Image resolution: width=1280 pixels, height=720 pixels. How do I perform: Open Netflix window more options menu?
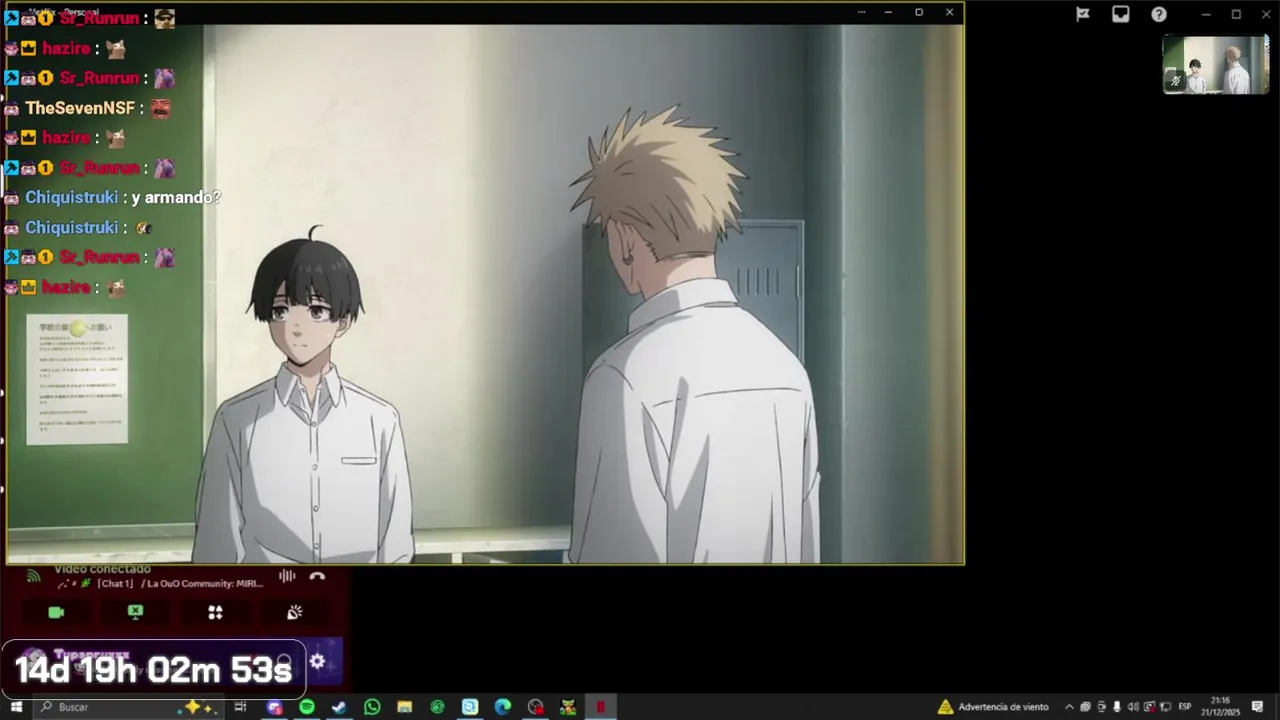(x=862, y=12)
